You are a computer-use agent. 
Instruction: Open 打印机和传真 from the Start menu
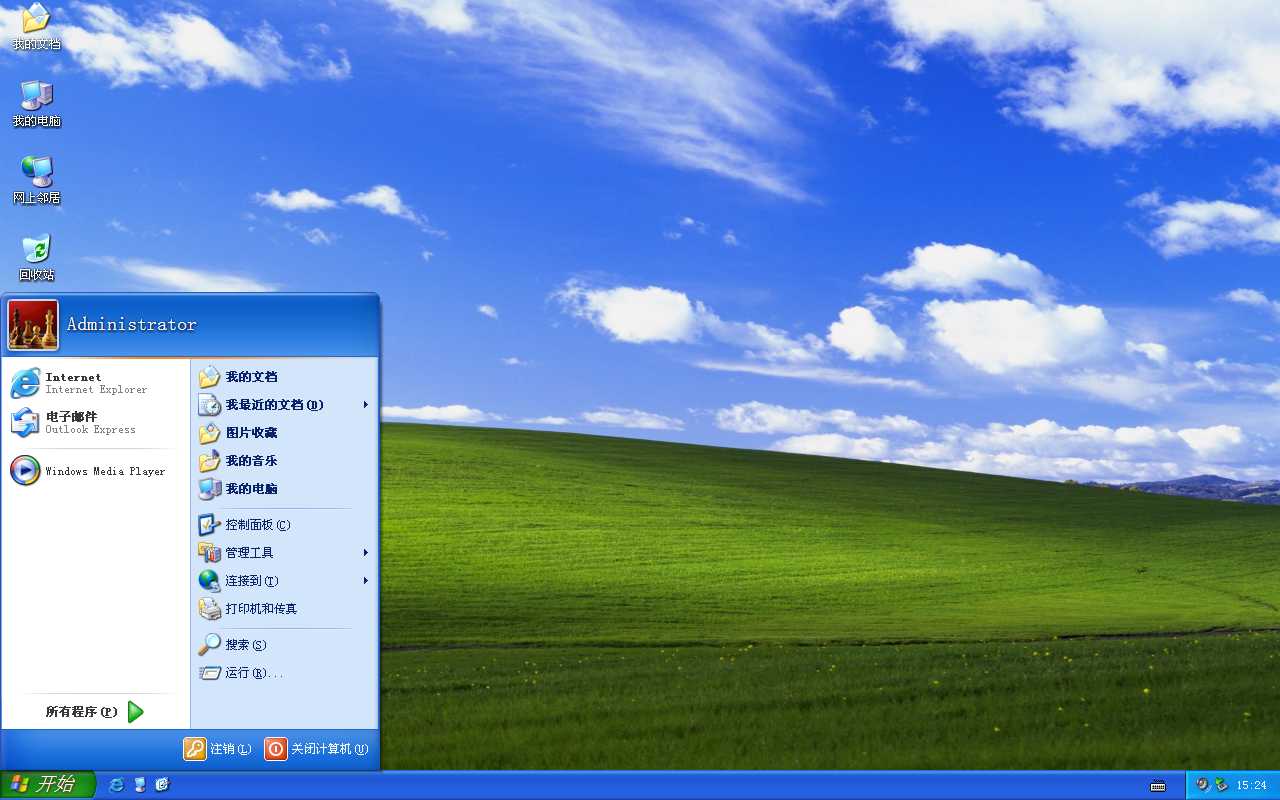pyautogui.click(x=284, y=609)
